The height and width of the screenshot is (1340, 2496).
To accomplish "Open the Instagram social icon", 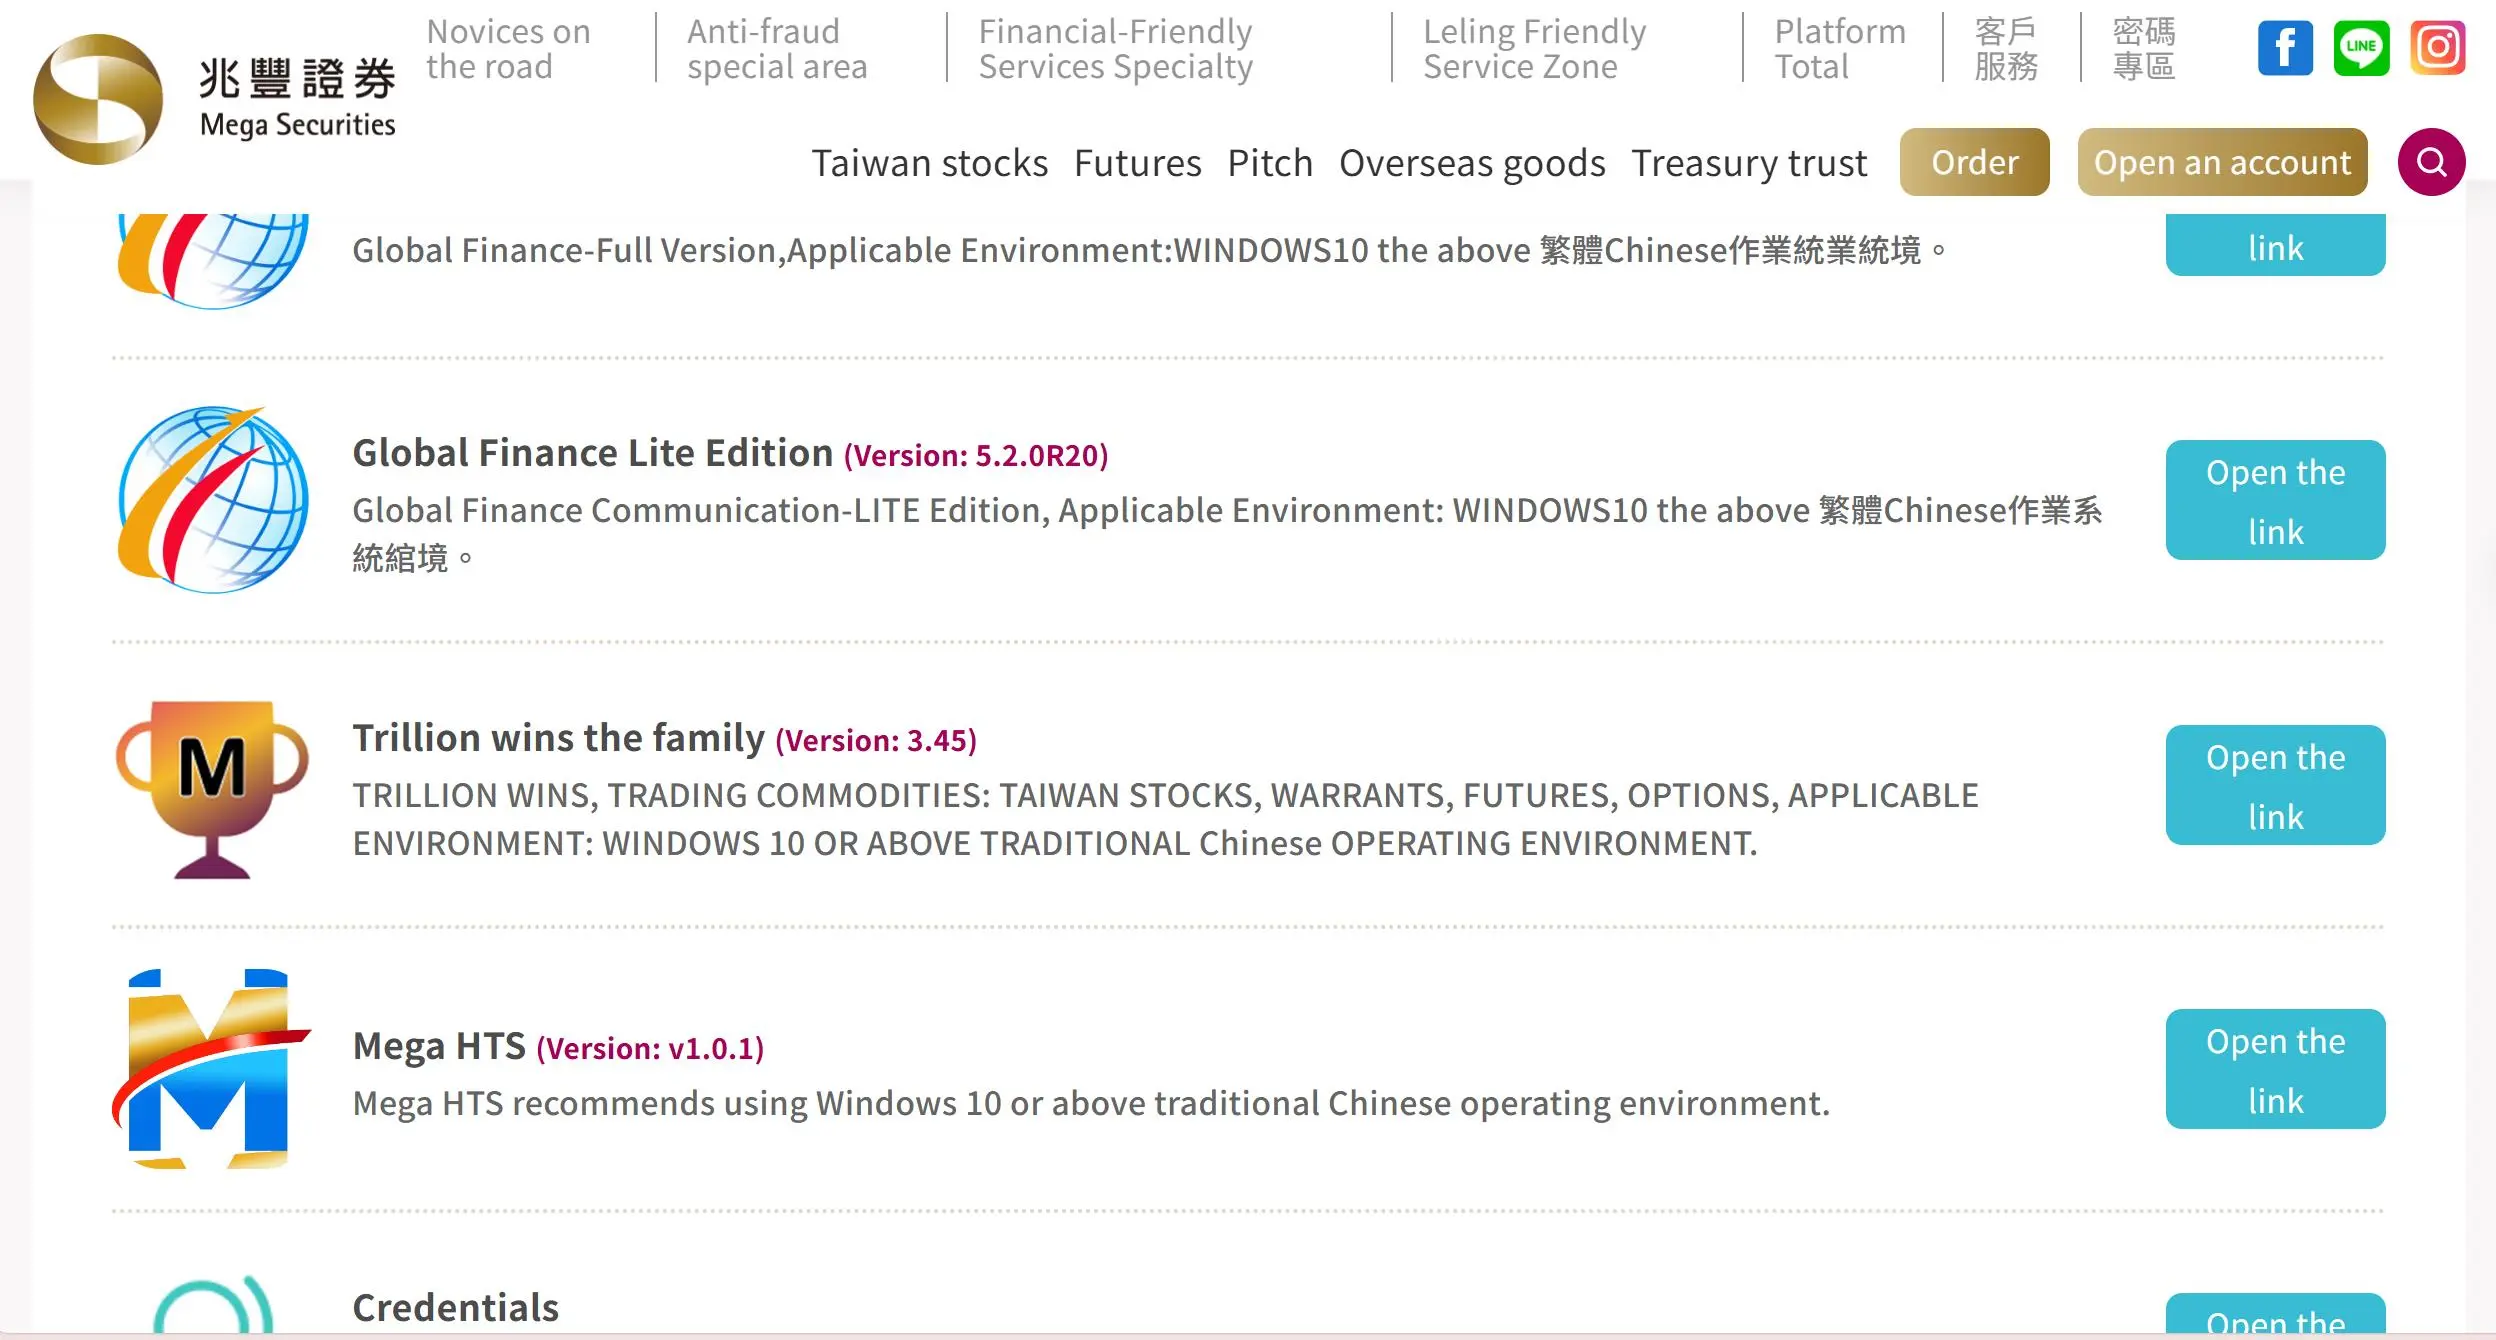I will coord(2437,48).
